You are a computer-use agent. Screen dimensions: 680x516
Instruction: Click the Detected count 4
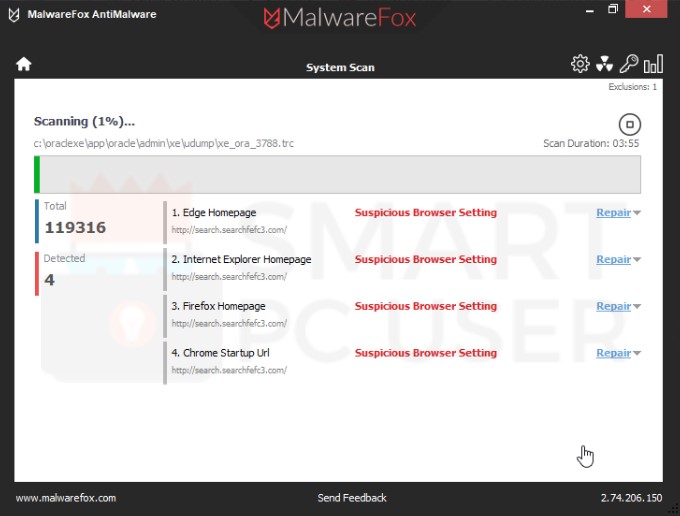(x=49, y=280)
